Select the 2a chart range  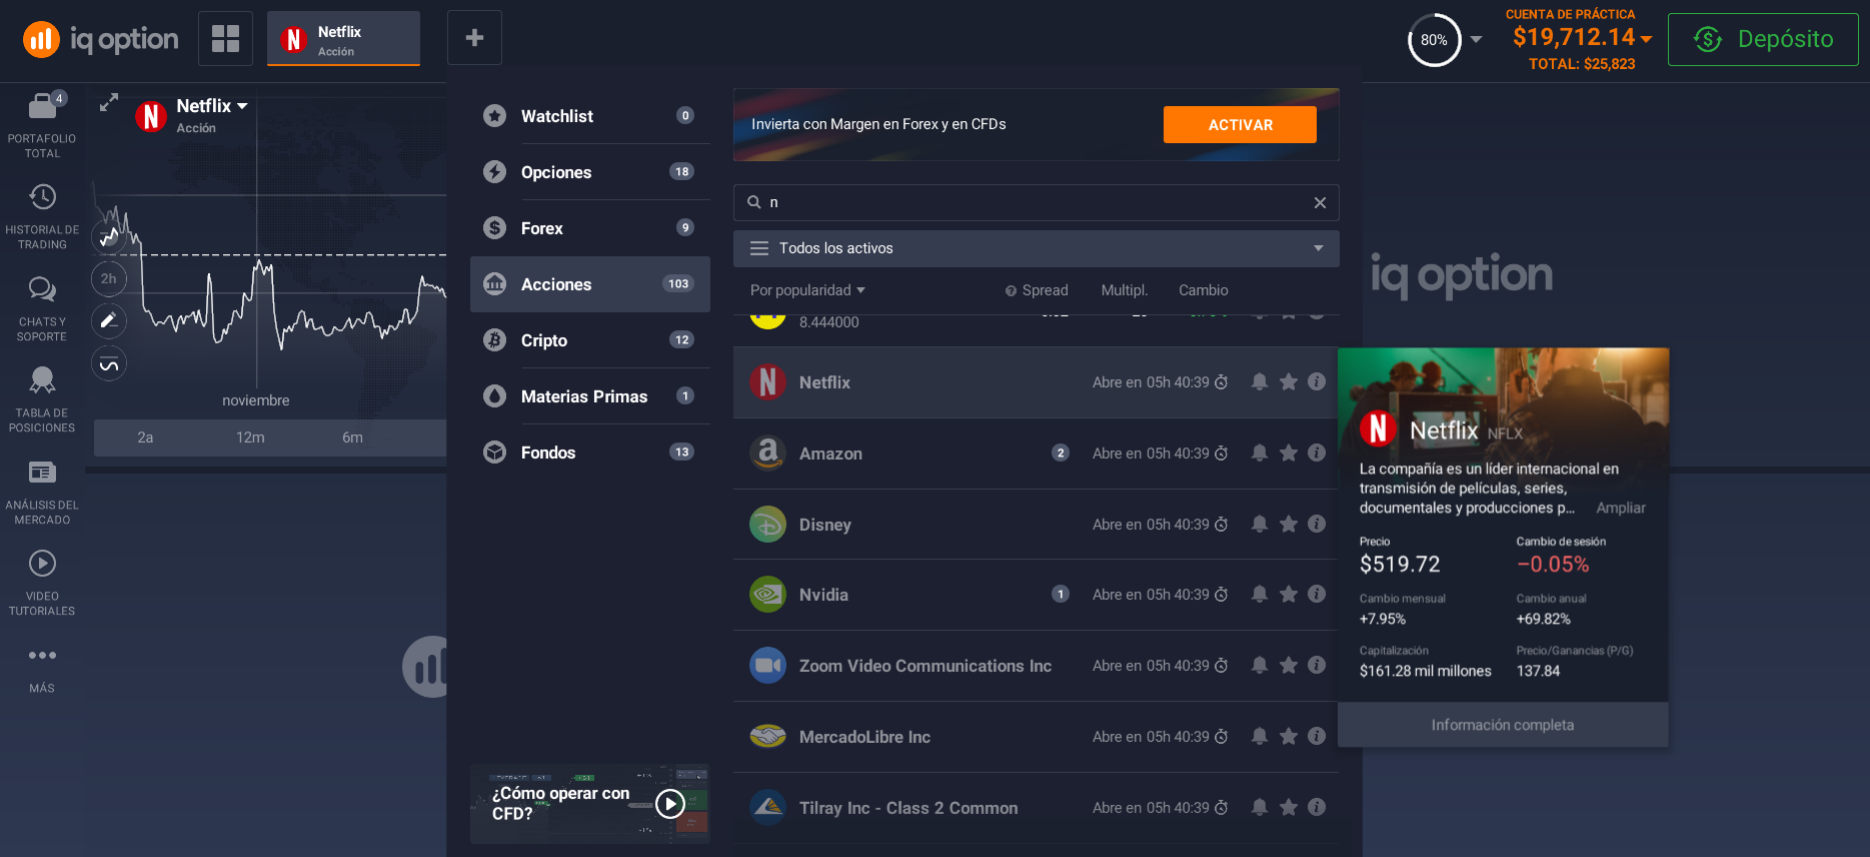(145, 438)
